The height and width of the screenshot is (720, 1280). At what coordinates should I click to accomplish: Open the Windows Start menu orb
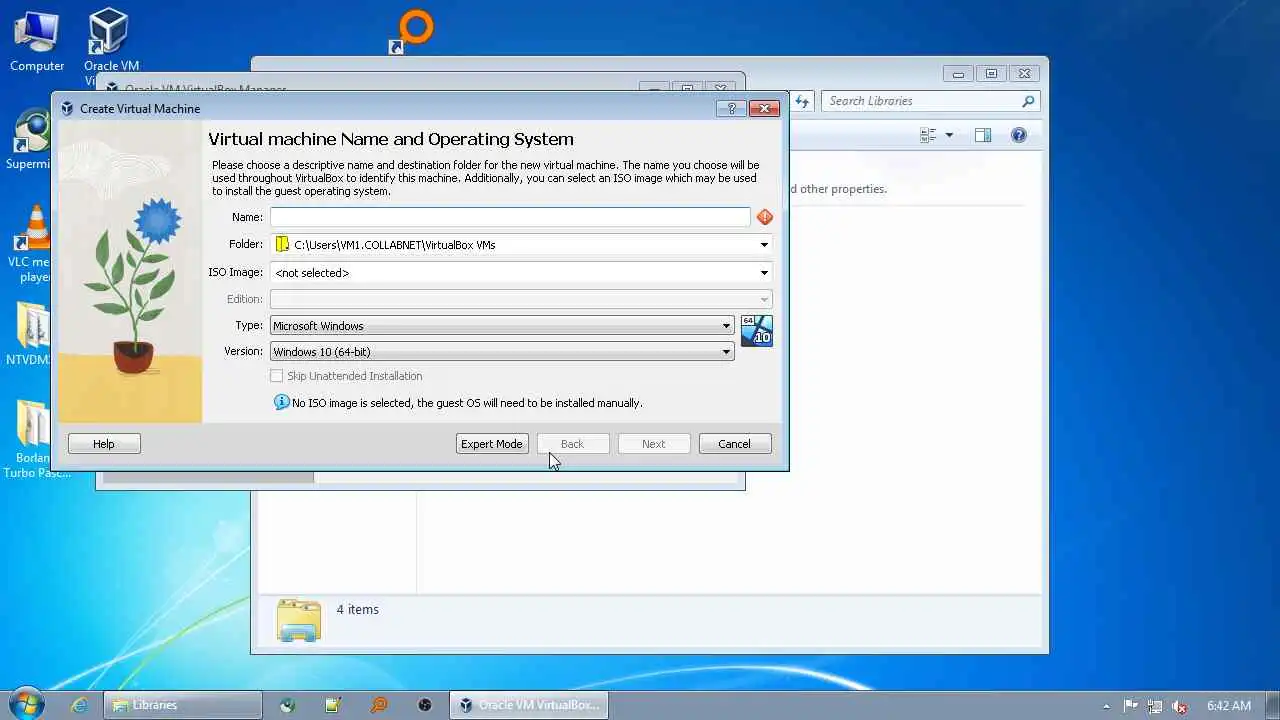[x=27, y=704]
